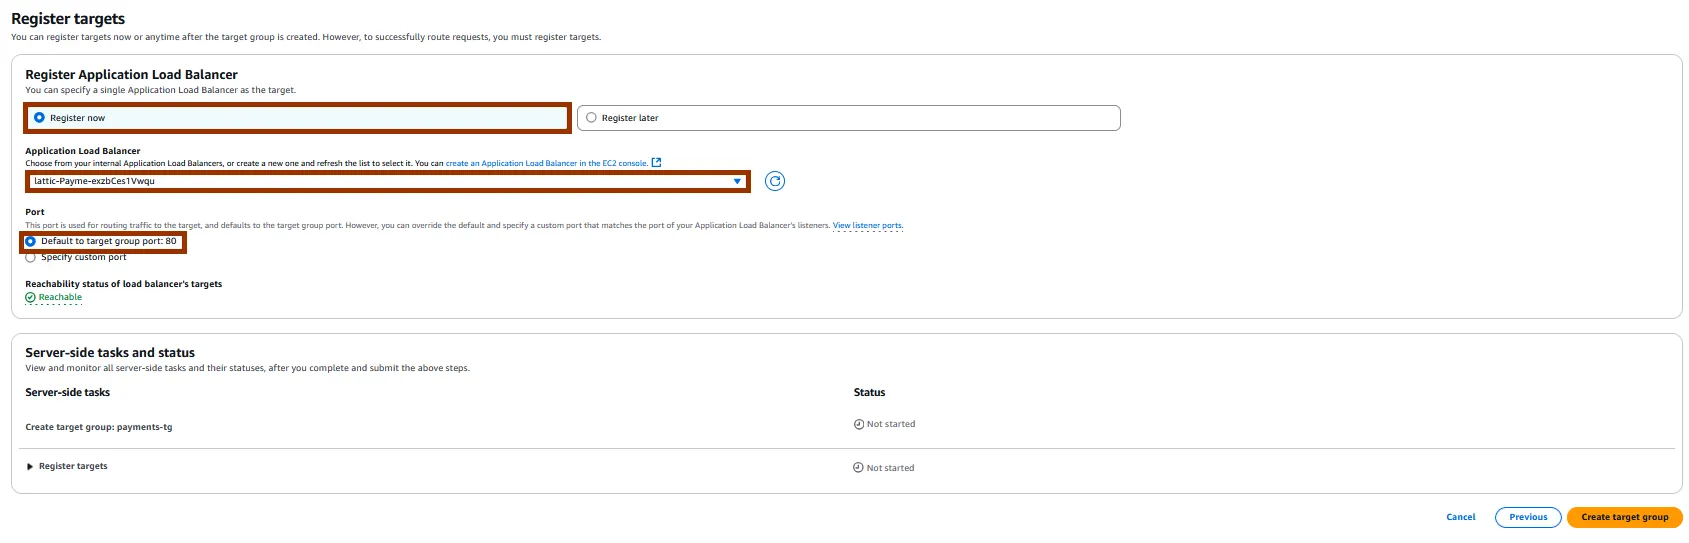Select the Register now radio option
1689x543 pixels.
coord(40,118)
